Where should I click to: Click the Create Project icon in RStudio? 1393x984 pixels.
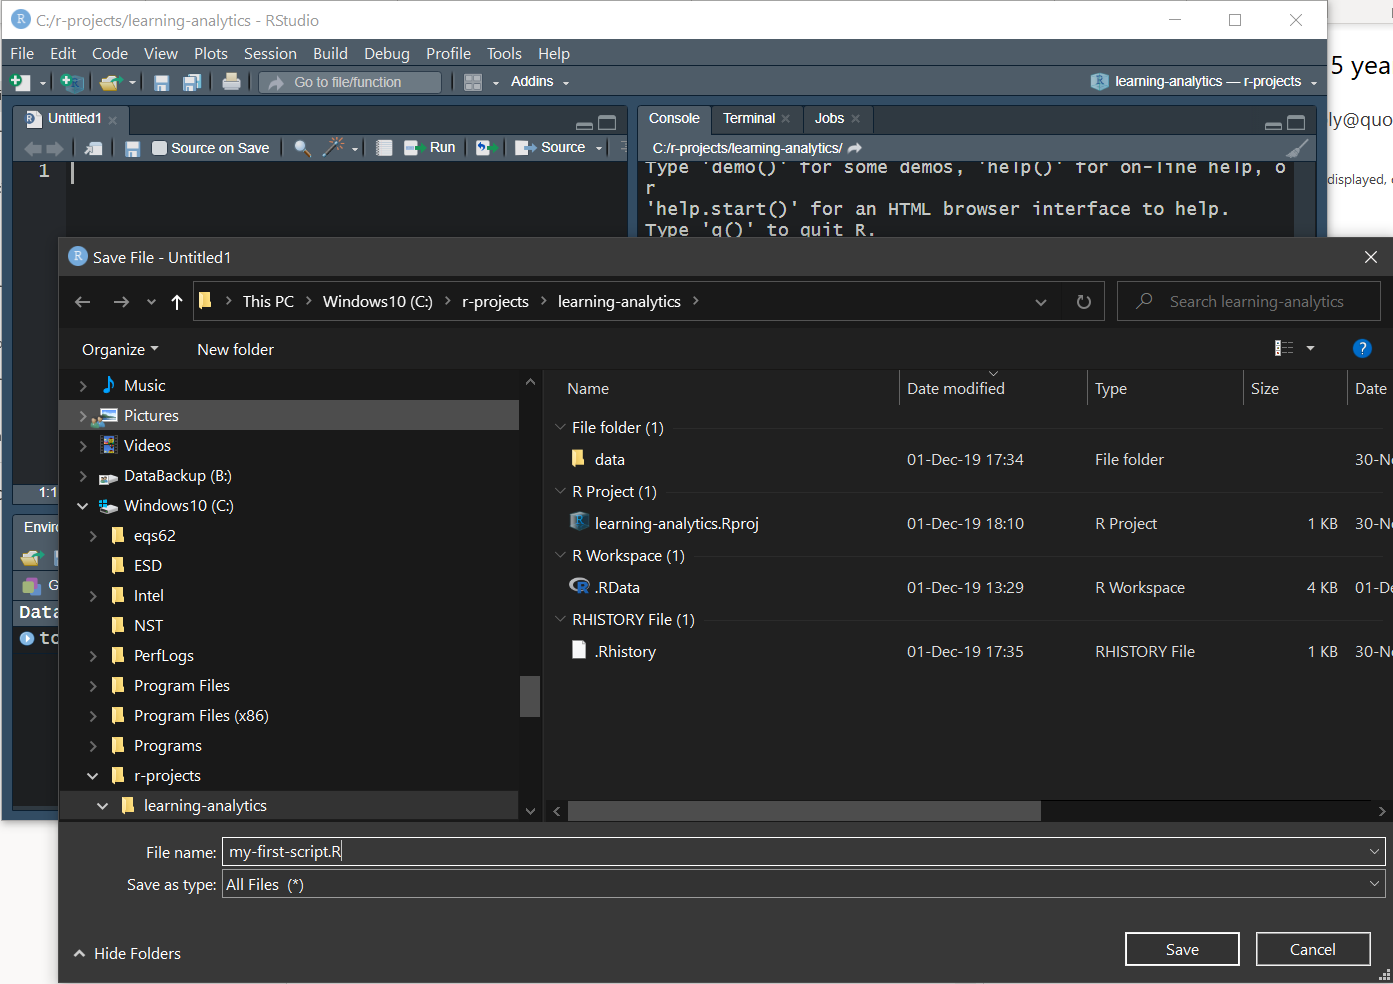(x=71, y=82)
